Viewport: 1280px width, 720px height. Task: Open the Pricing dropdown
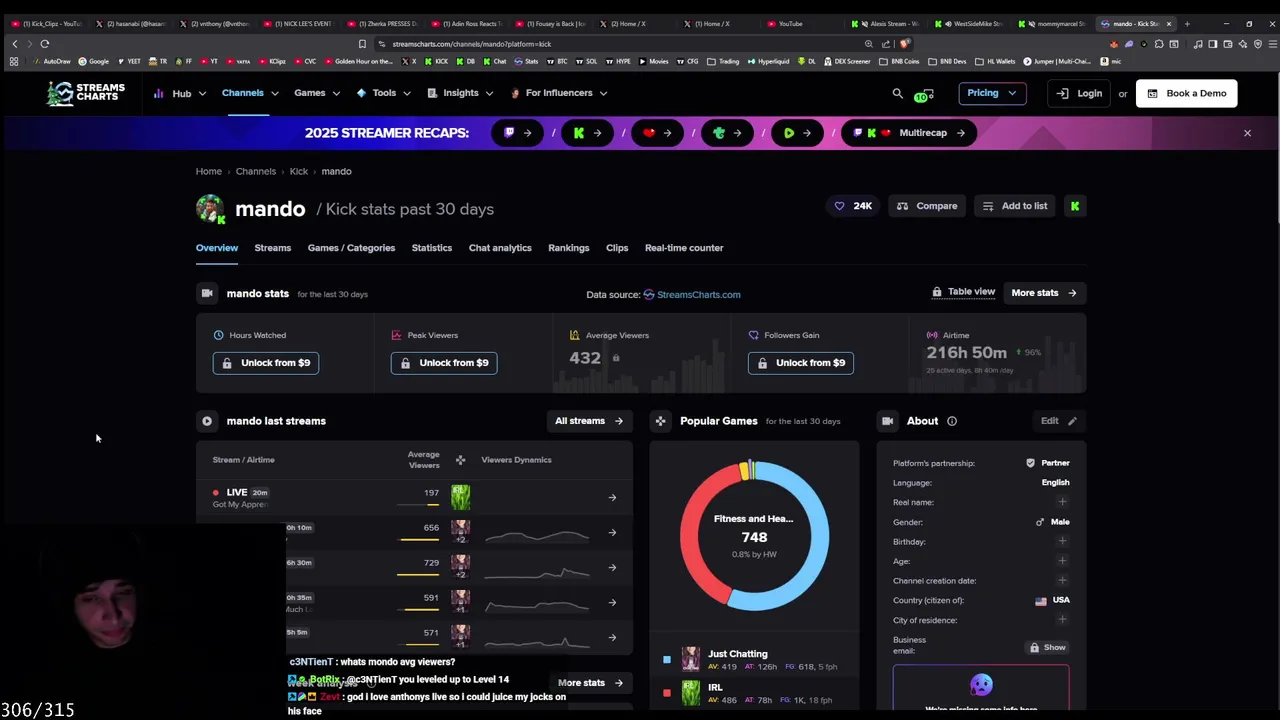coord(992,93)
